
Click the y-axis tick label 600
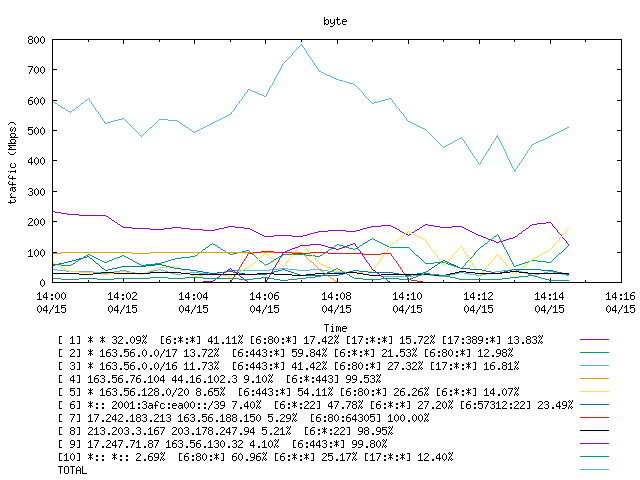coord(36,101)
